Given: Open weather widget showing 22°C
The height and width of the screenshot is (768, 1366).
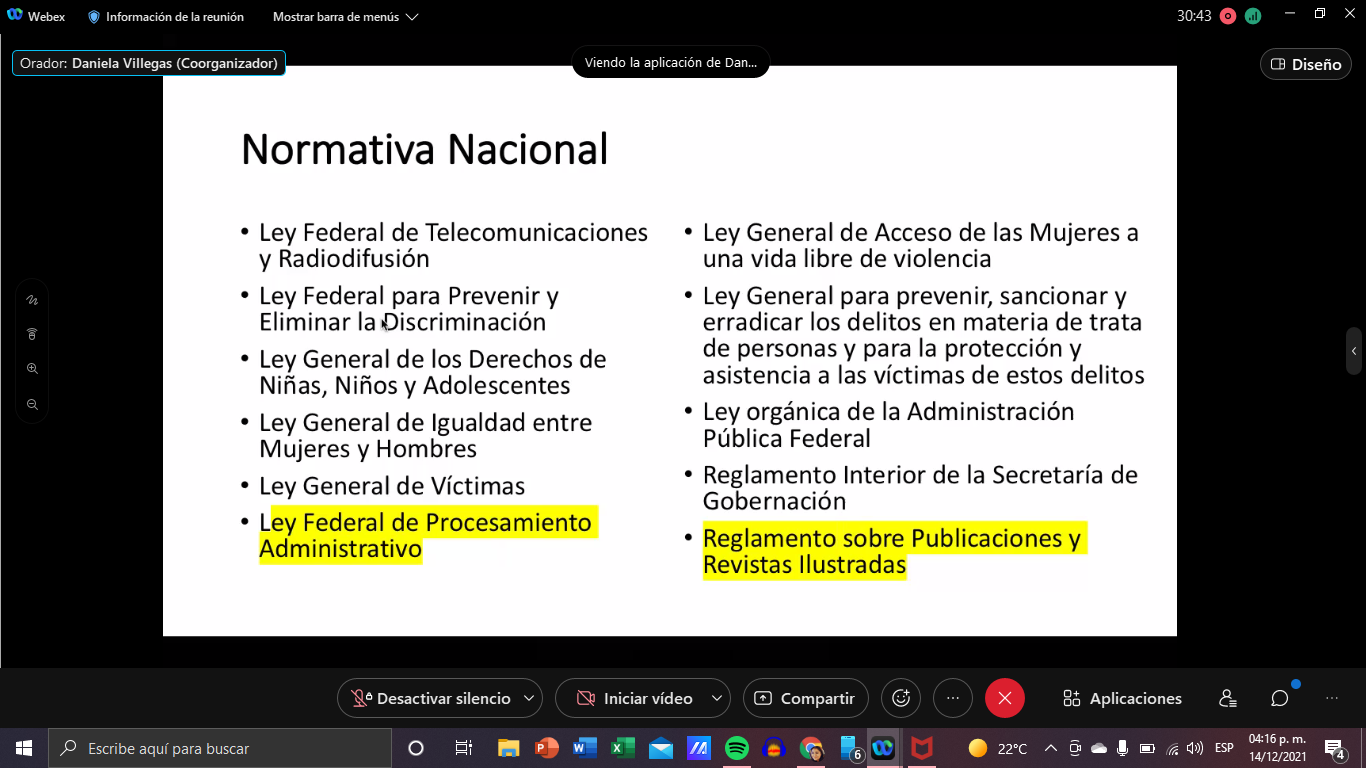Looking at the screenshot, I should point(998,748).
